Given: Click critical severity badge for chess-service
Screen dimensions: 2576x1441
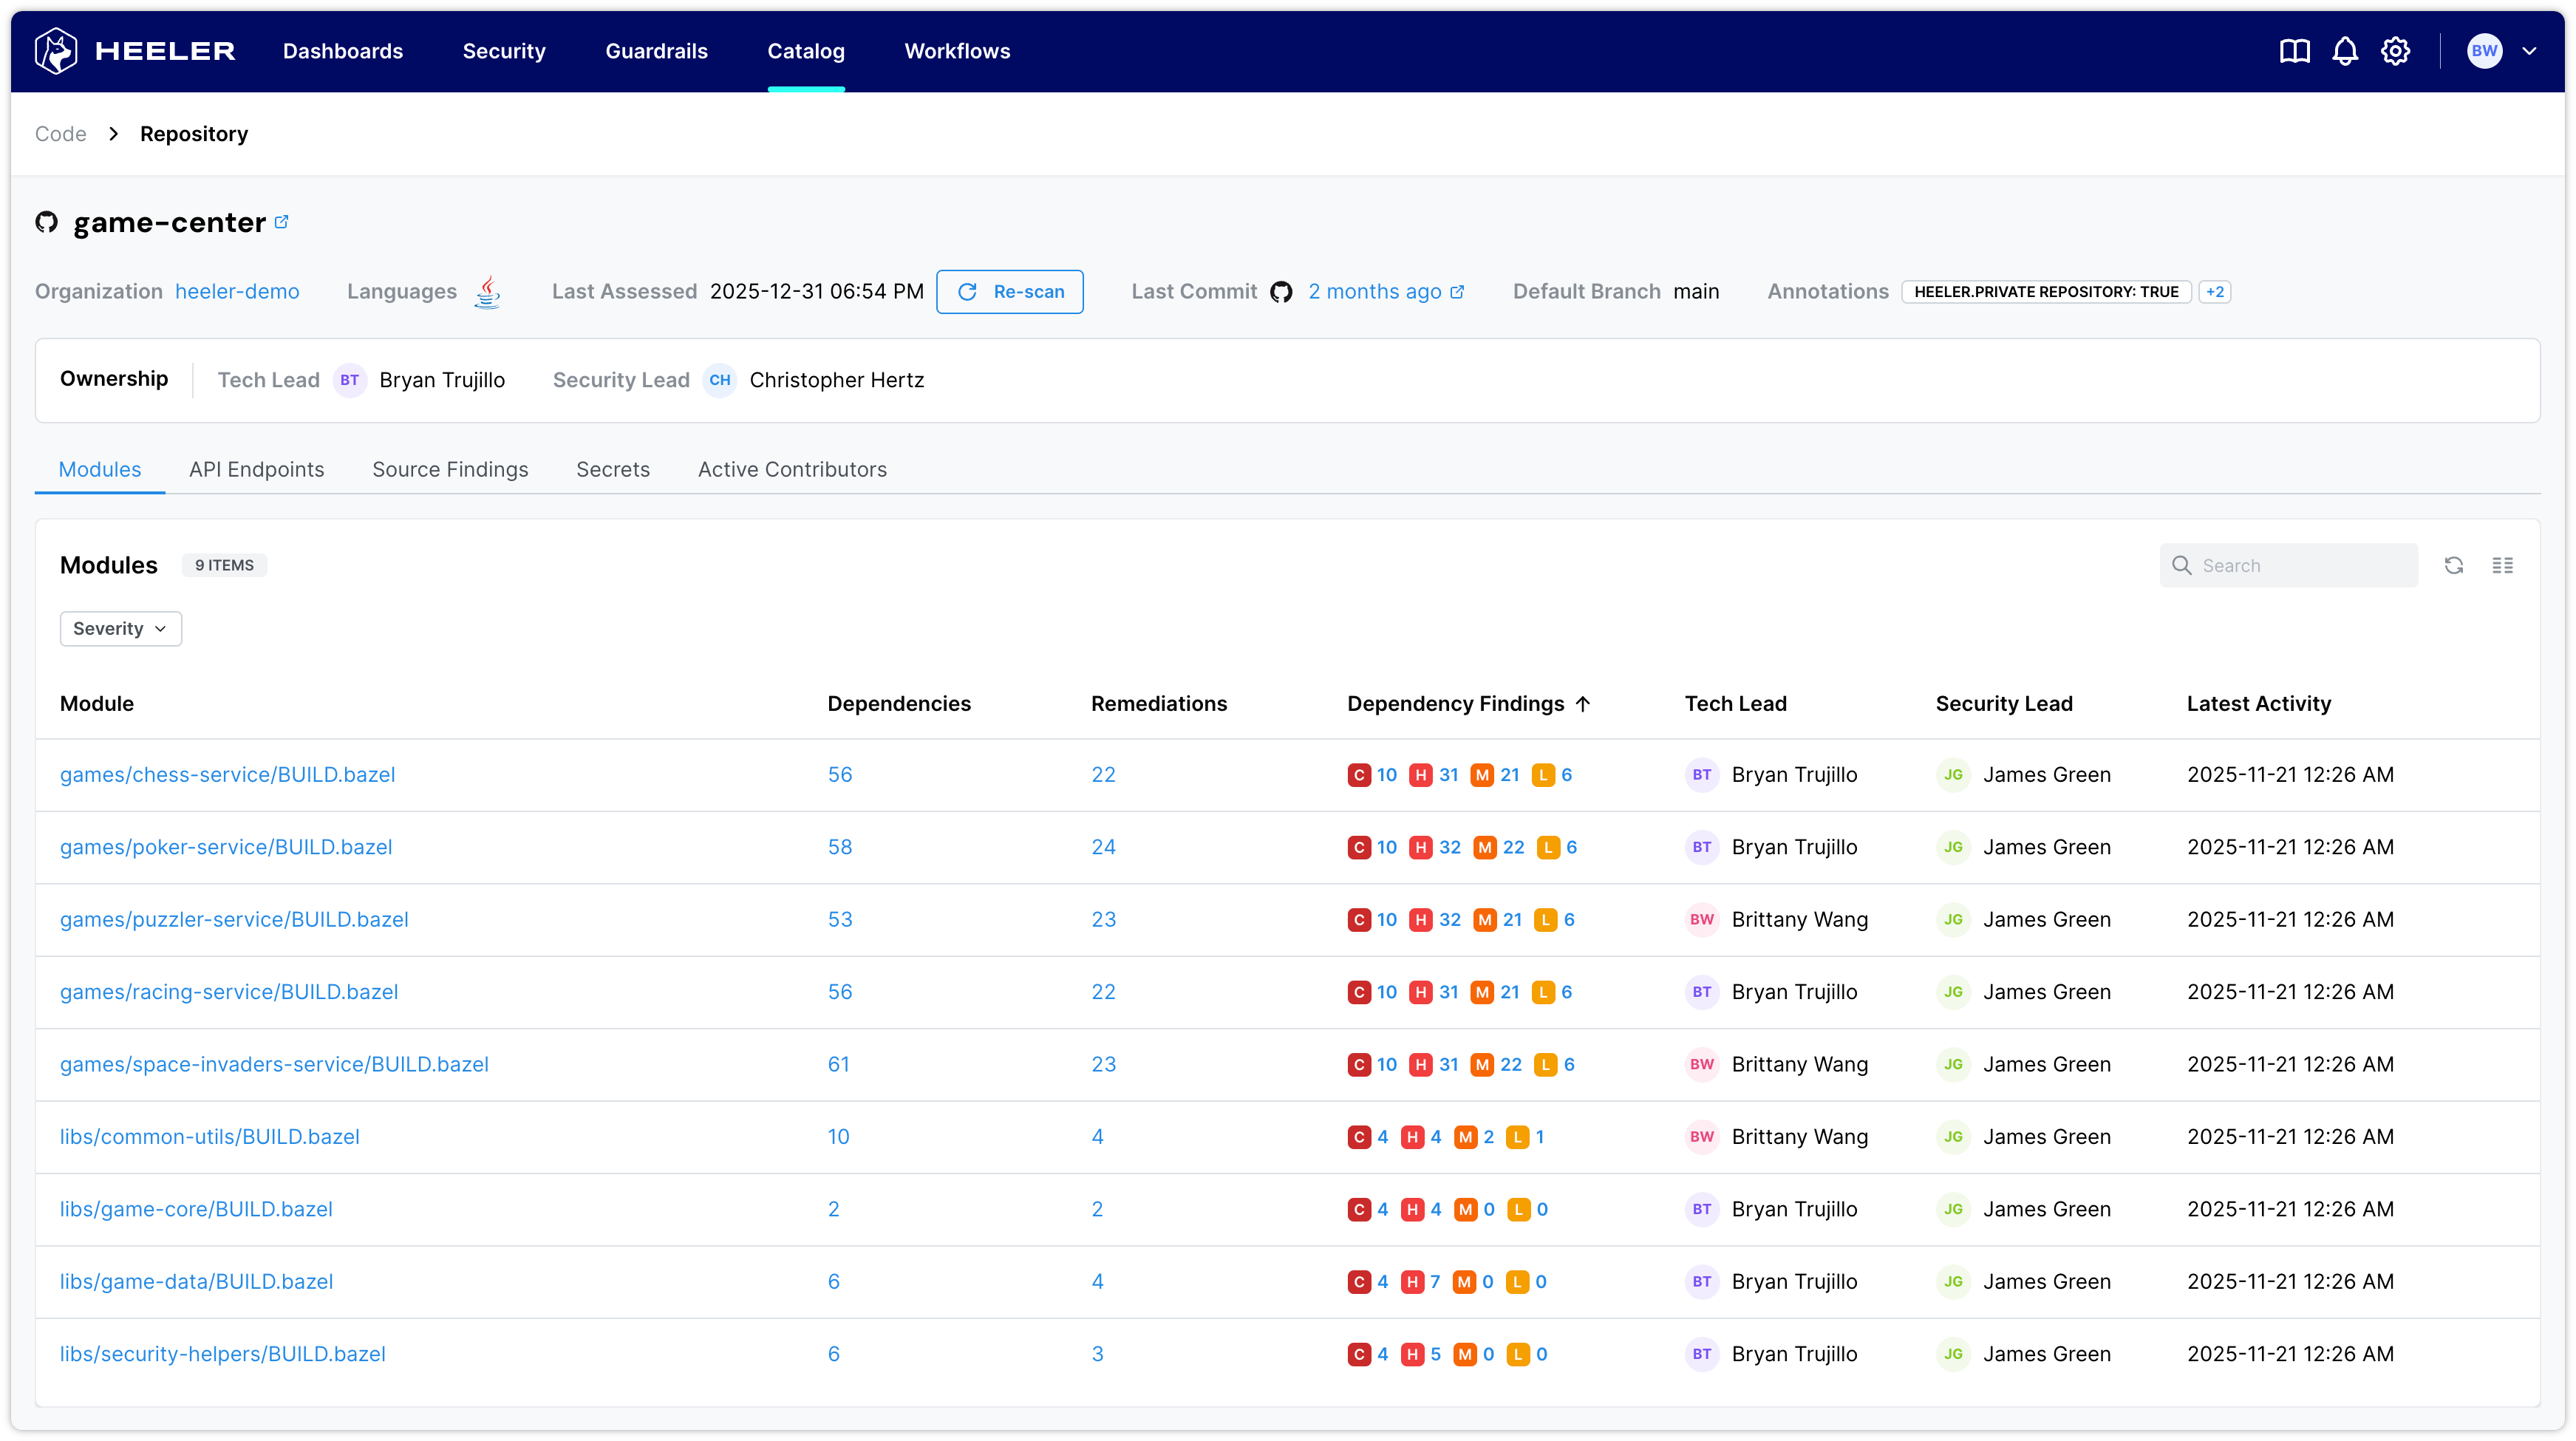Looking at the screenshot, I should [x=1358, y=775].
